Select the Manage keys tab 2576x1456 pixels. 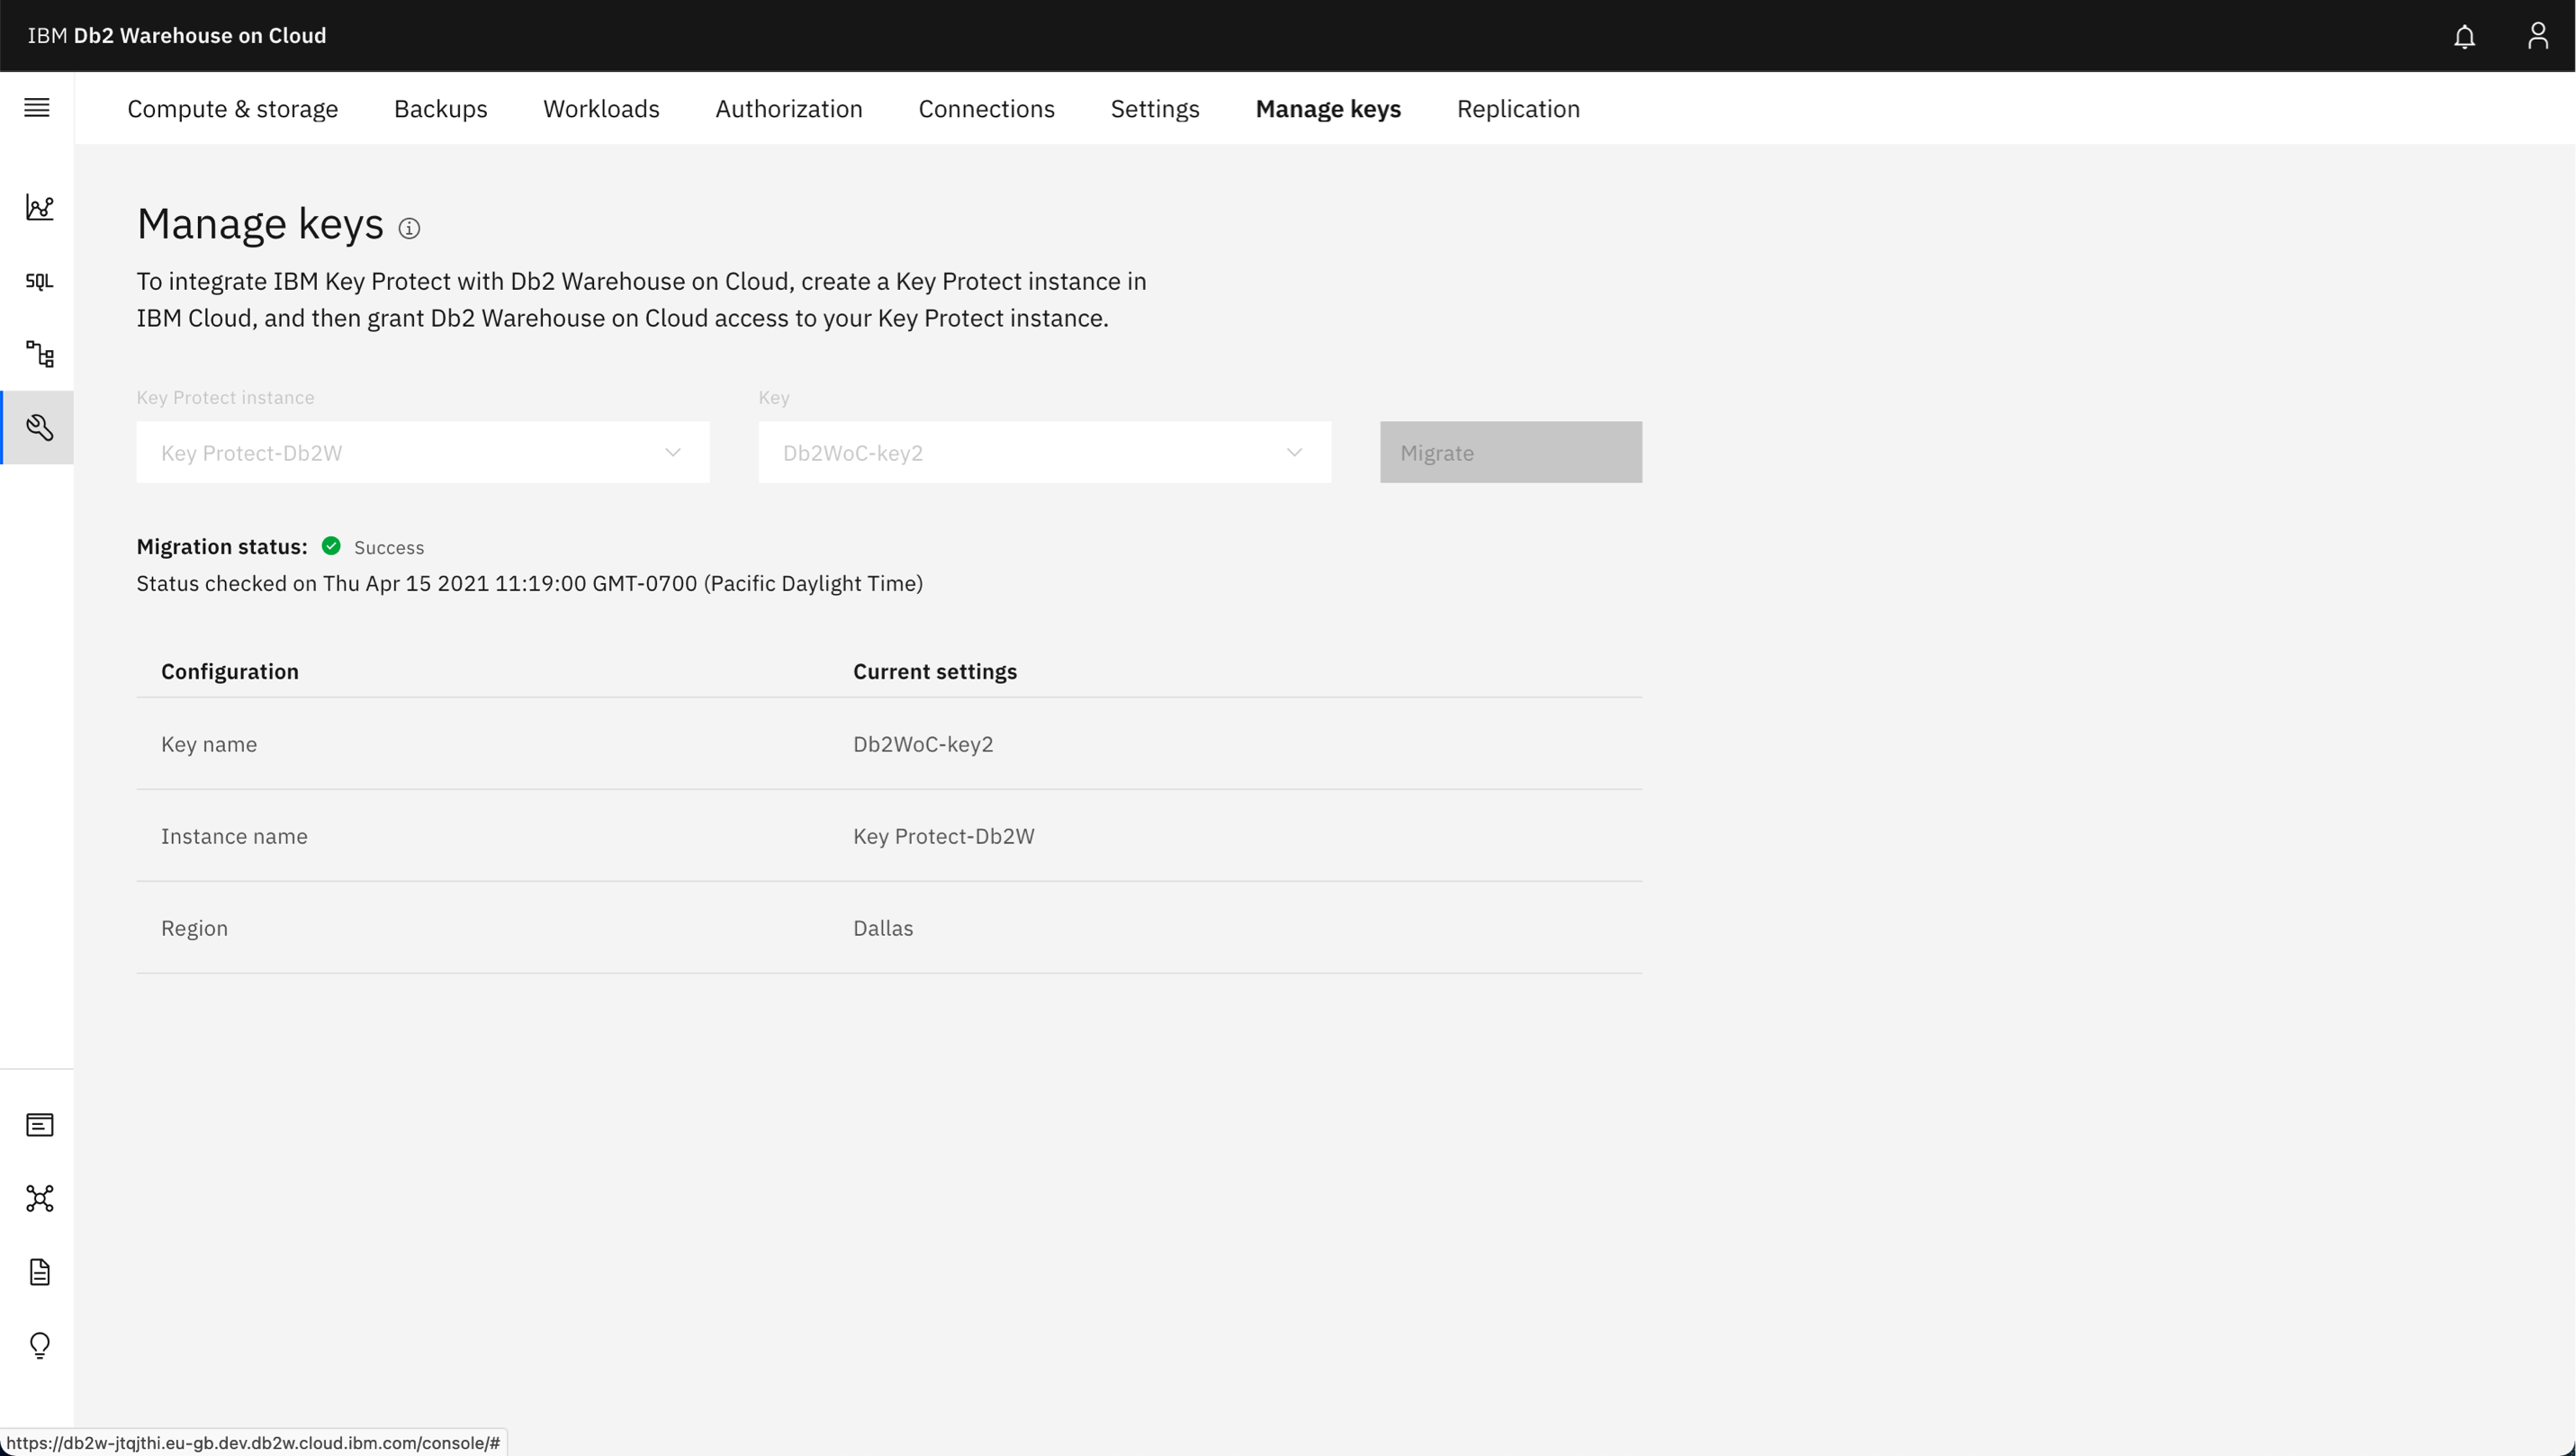tap(1328, 109)
